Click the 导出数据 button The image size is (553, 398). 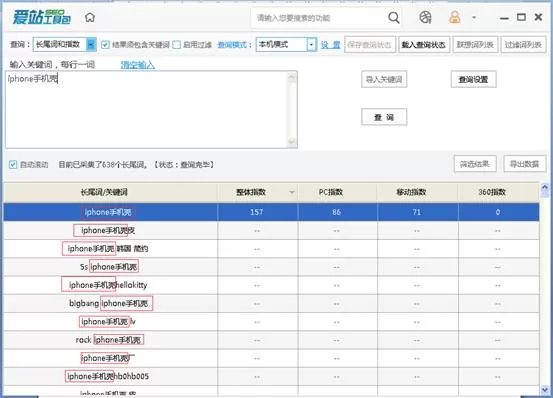click(x=525, y=164)
